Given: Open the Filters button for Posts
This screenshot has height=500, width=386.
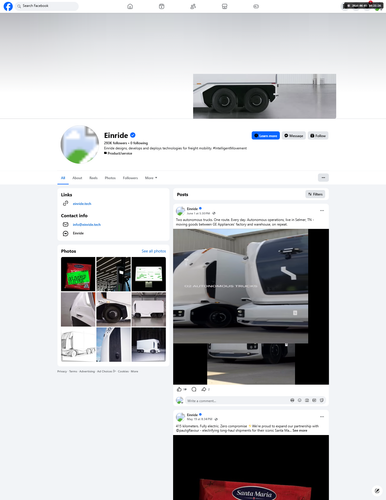Looking at the screenshot, I should click(x=315, y=194).
